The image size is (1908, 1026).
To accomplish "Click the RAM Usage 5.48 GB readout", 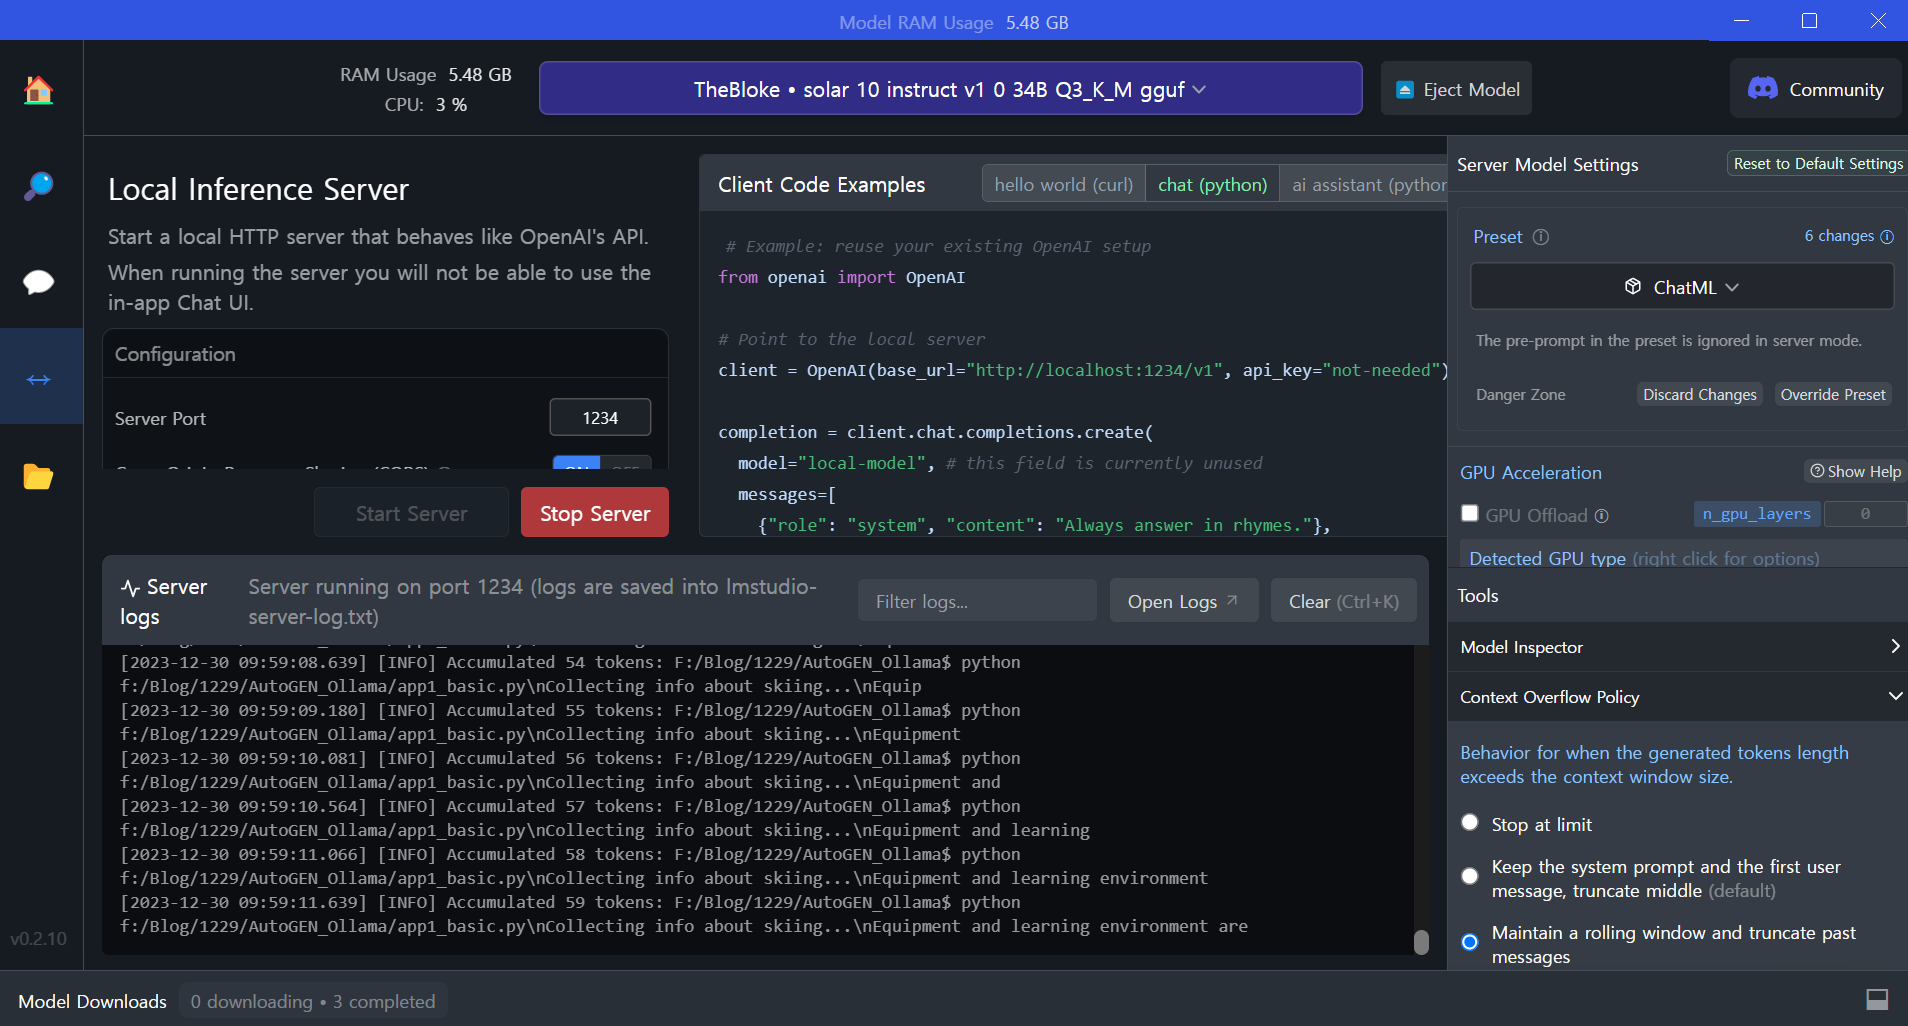I will tap(425, 75).
